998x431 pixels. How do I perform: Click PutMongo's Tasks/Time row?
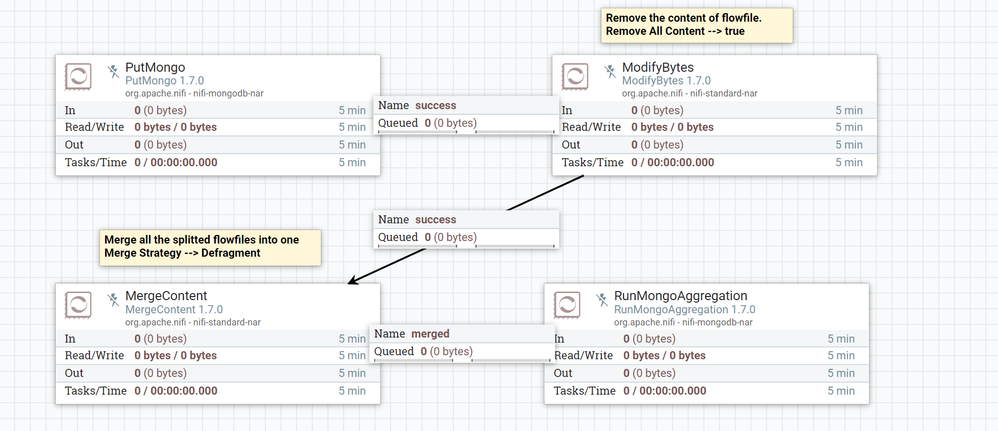click(218, 162)
